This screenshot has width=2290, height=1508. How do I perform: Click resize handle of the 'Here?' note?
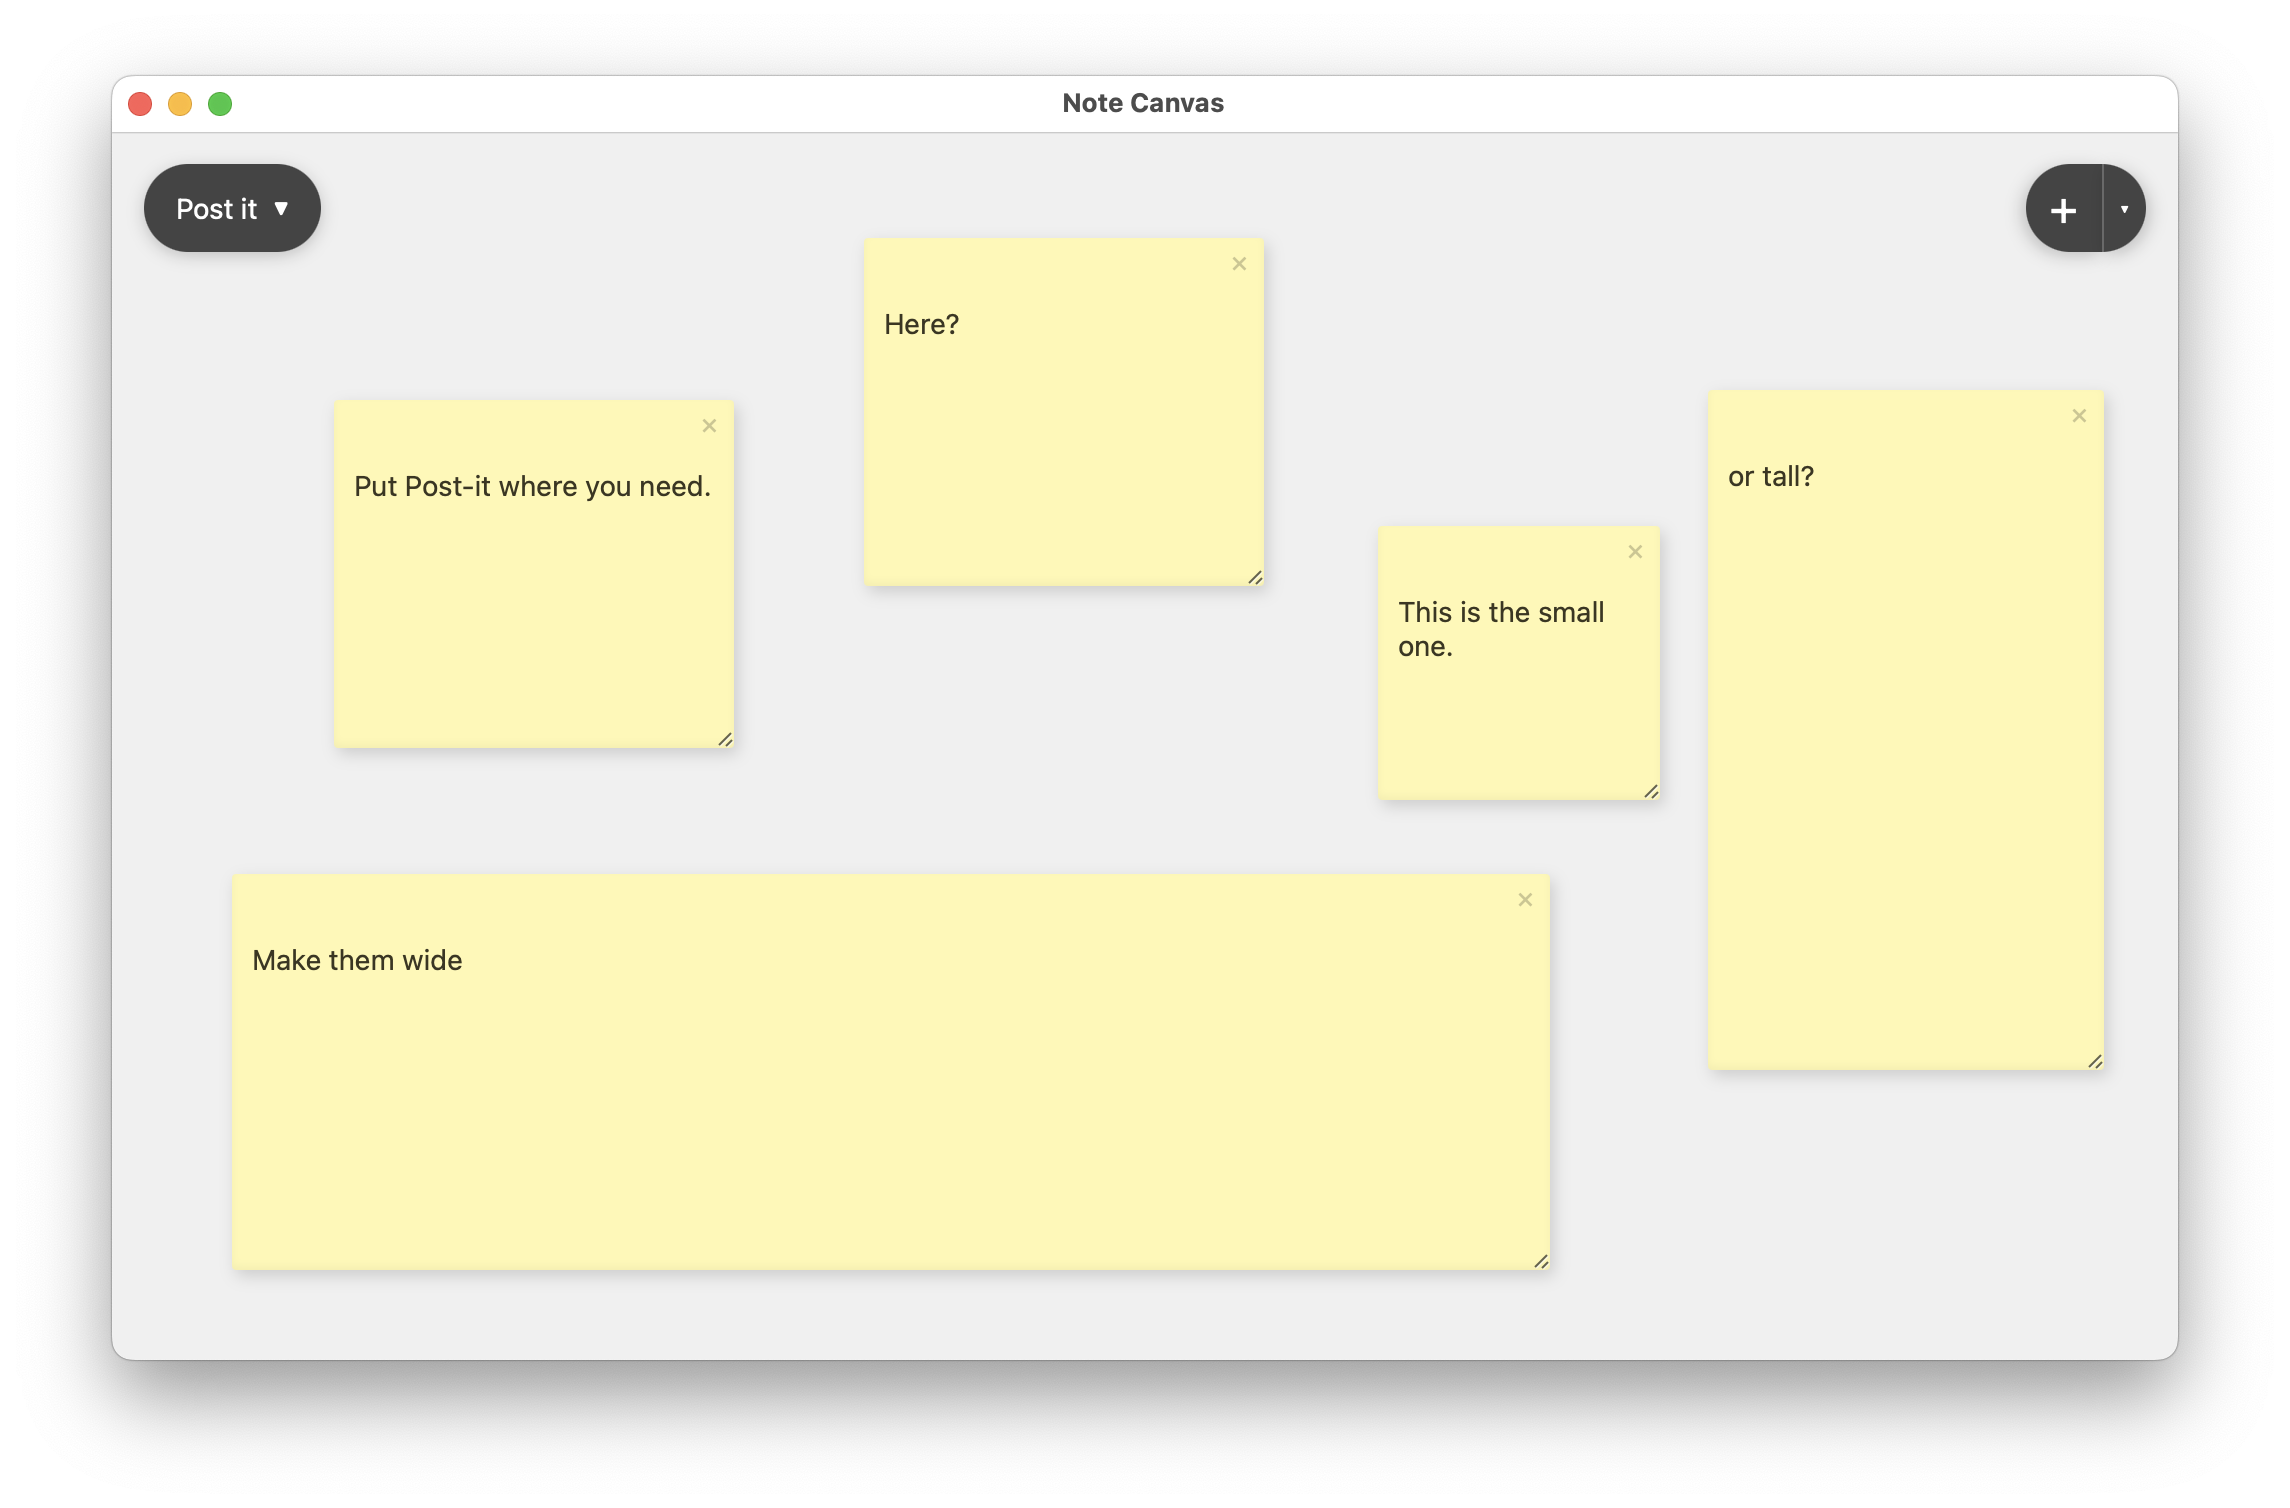tap(1255, 577)
